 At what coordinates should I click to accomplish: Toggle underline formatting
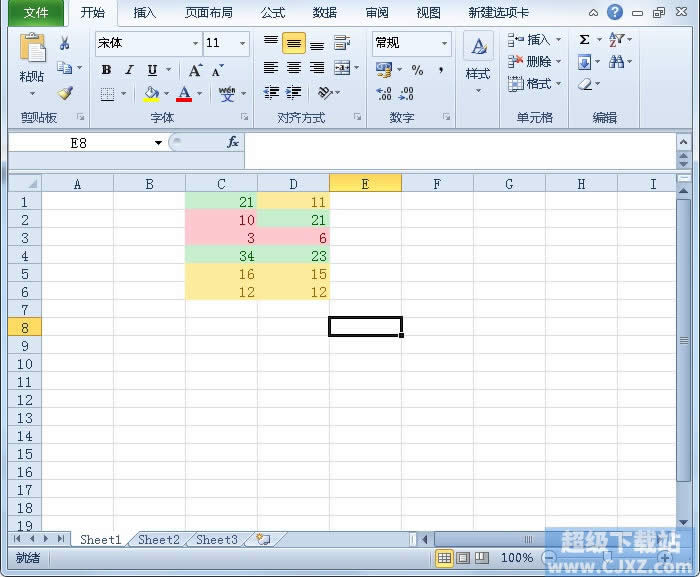tap(152, 70)
